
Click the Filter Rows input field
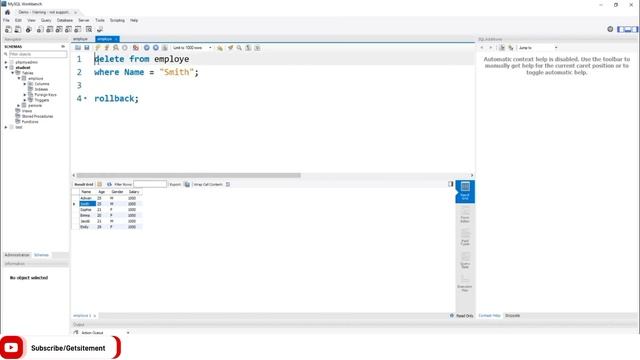150,184
